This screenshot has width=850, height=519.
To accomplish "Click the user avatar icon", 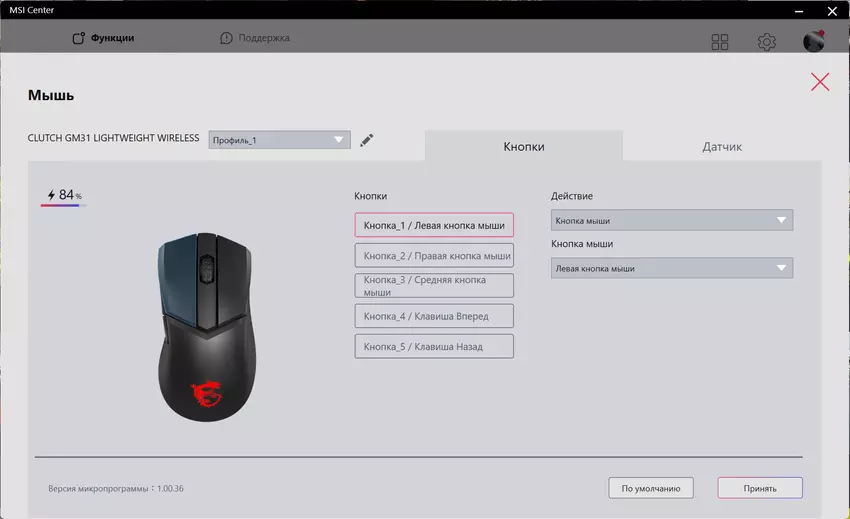I will [x=814, y=41].
